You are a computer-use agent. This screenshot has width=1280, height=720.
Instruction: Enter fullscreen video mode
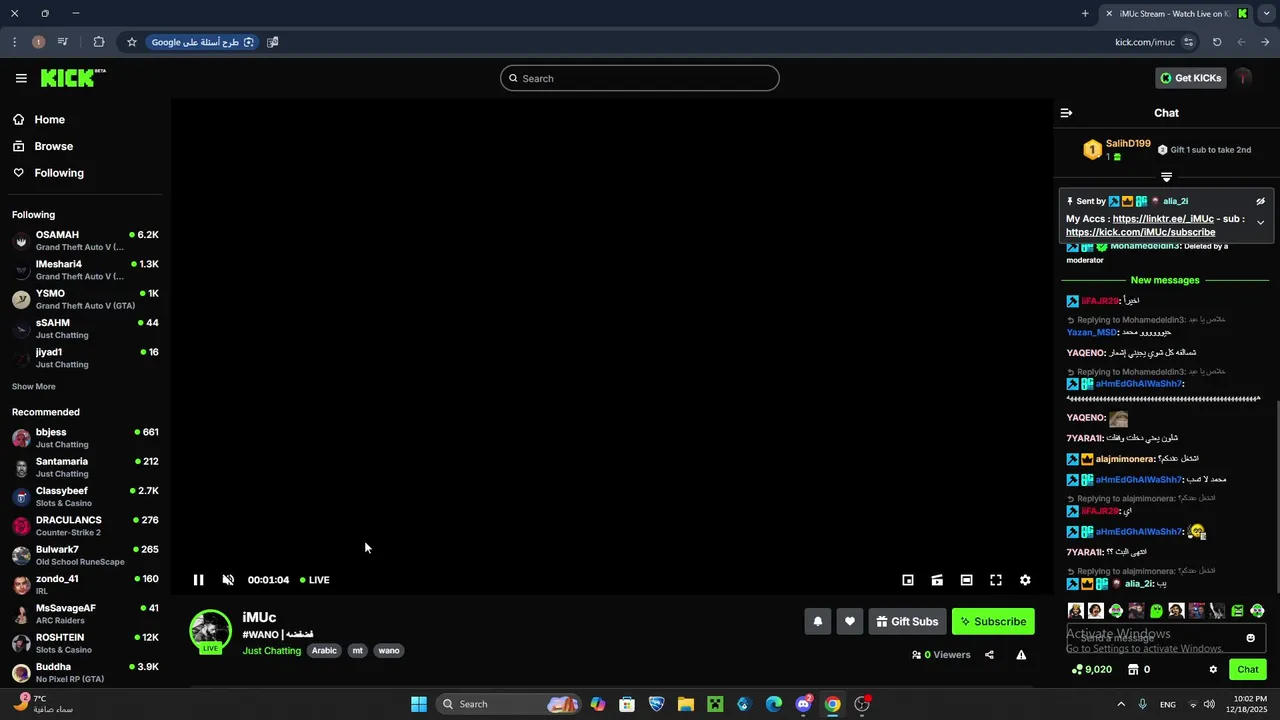pos(996,580)
